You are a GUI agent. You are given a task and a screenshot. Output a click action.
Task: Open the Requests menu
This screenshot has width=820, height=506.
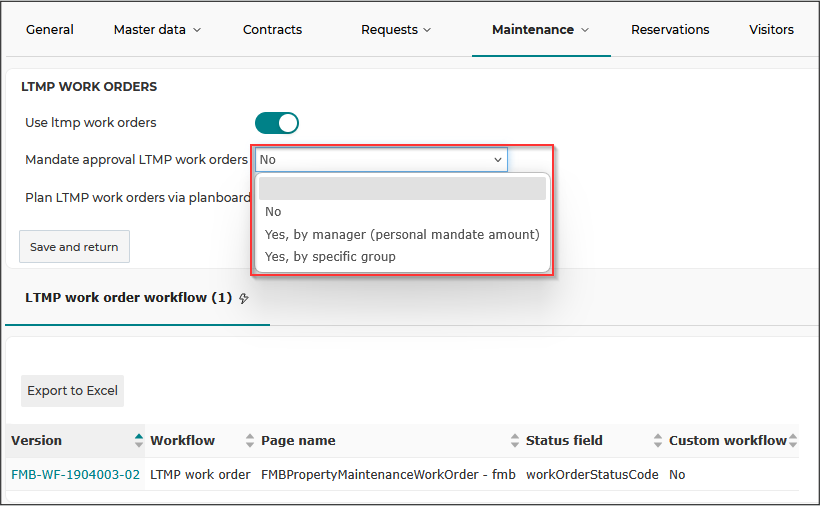coord(396,30)
